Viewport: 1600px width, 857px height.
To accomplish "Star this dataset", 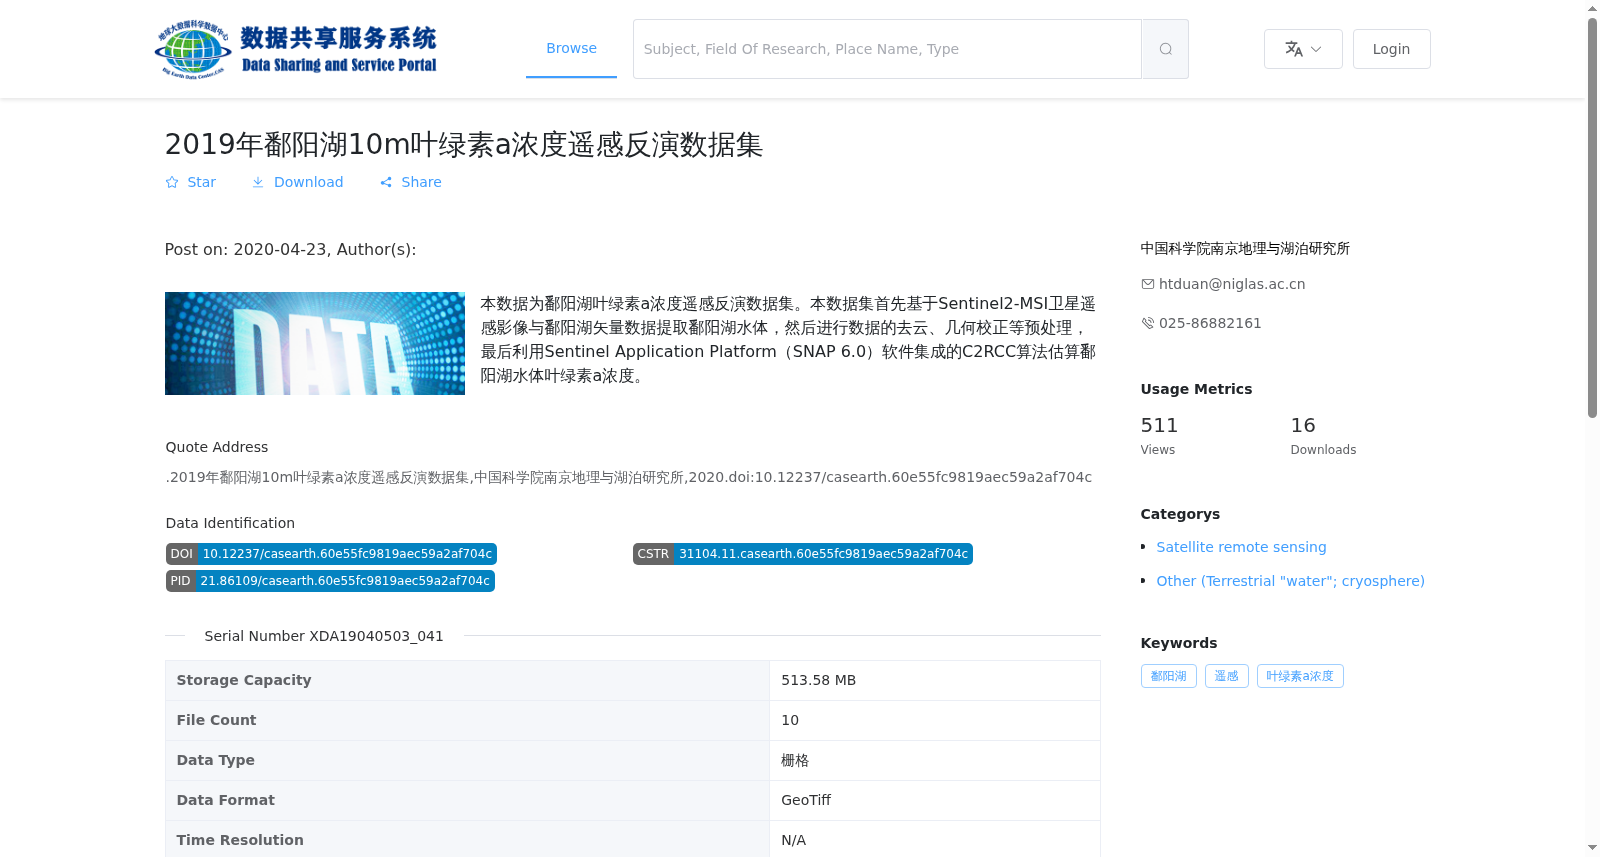I will pos(190,182).
